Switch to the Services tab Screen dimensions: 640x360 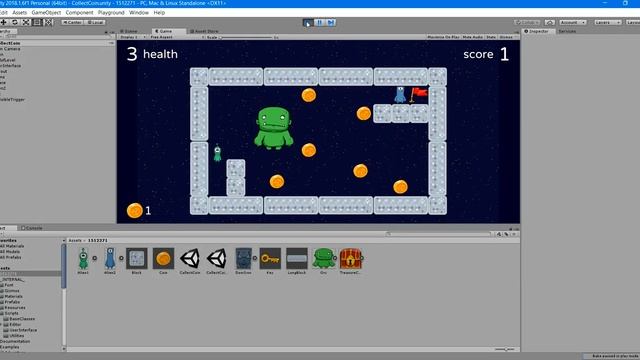567,31
